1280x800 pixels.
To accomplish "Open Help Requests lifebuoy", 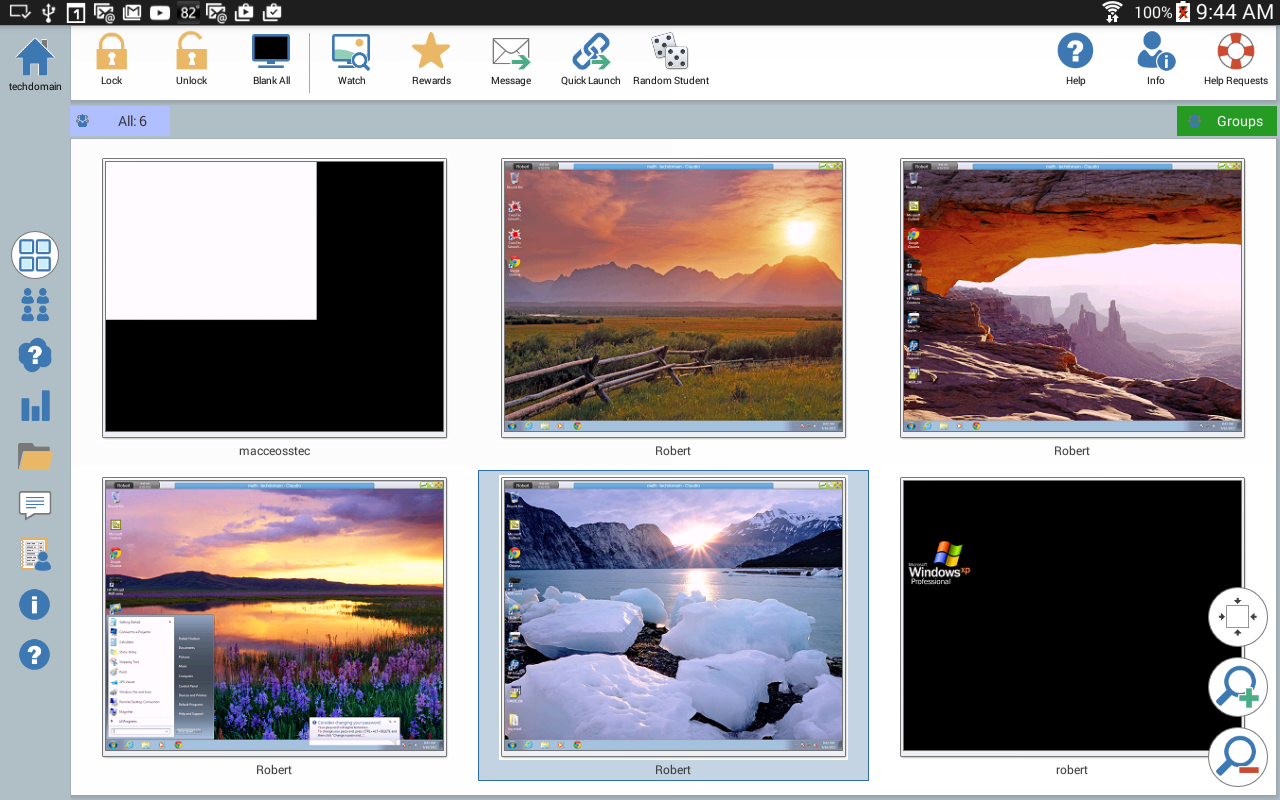I will pyautogui.click(x=1235, y=54).
